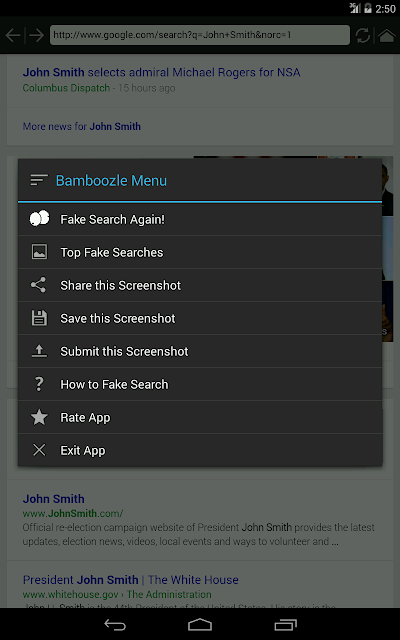400x640 pixels.
Task: Follow the More news for John Smith link
Action: pyautogui.click(x=82, y=127)
